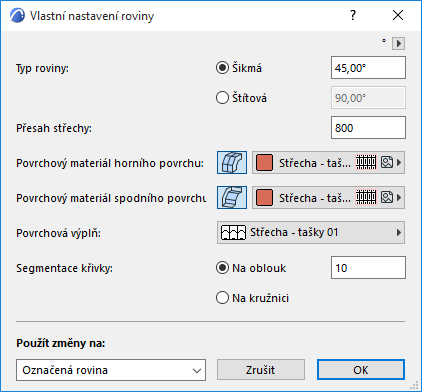Click the Povrchová výplň label

coord(58,233)
